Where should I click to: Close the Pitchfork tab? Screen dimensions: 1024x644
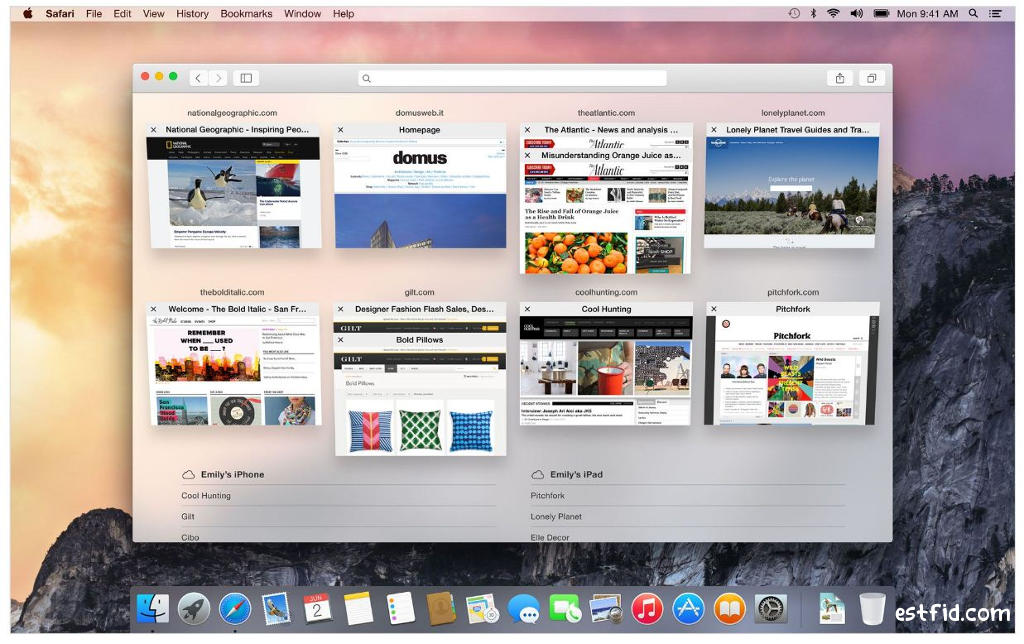click(x=714, y=309)
